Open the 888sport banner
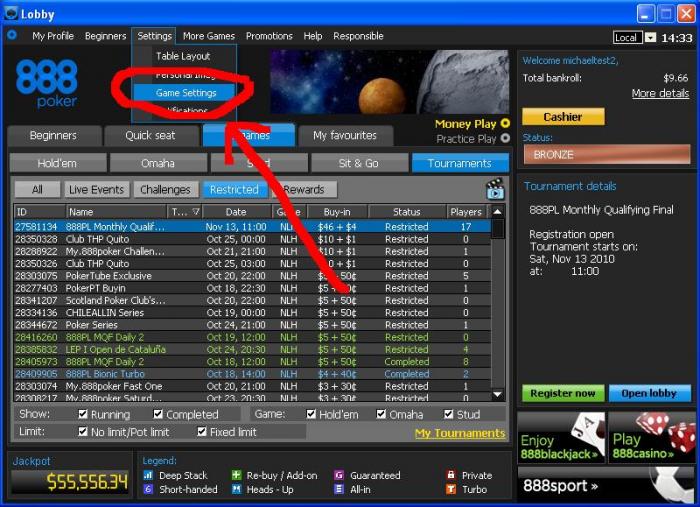 coord(606,485)
